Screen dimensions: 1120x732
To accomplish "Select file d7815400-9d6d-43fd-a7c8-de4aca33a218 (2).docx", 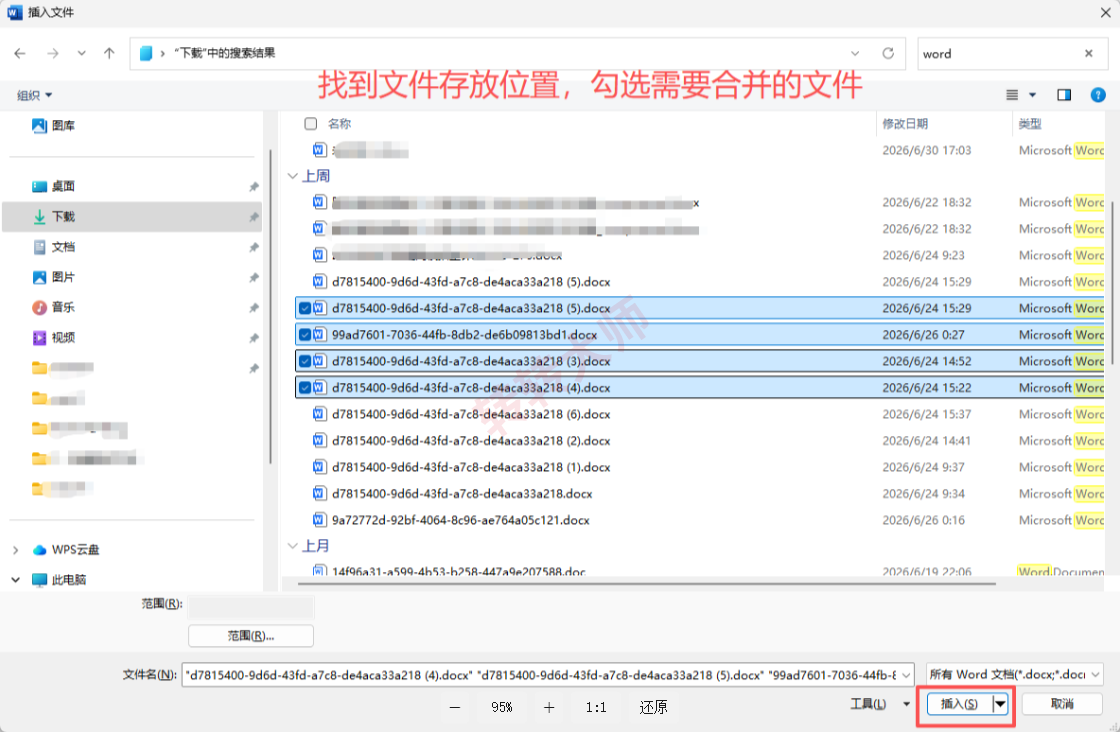I will coord(471,441).
